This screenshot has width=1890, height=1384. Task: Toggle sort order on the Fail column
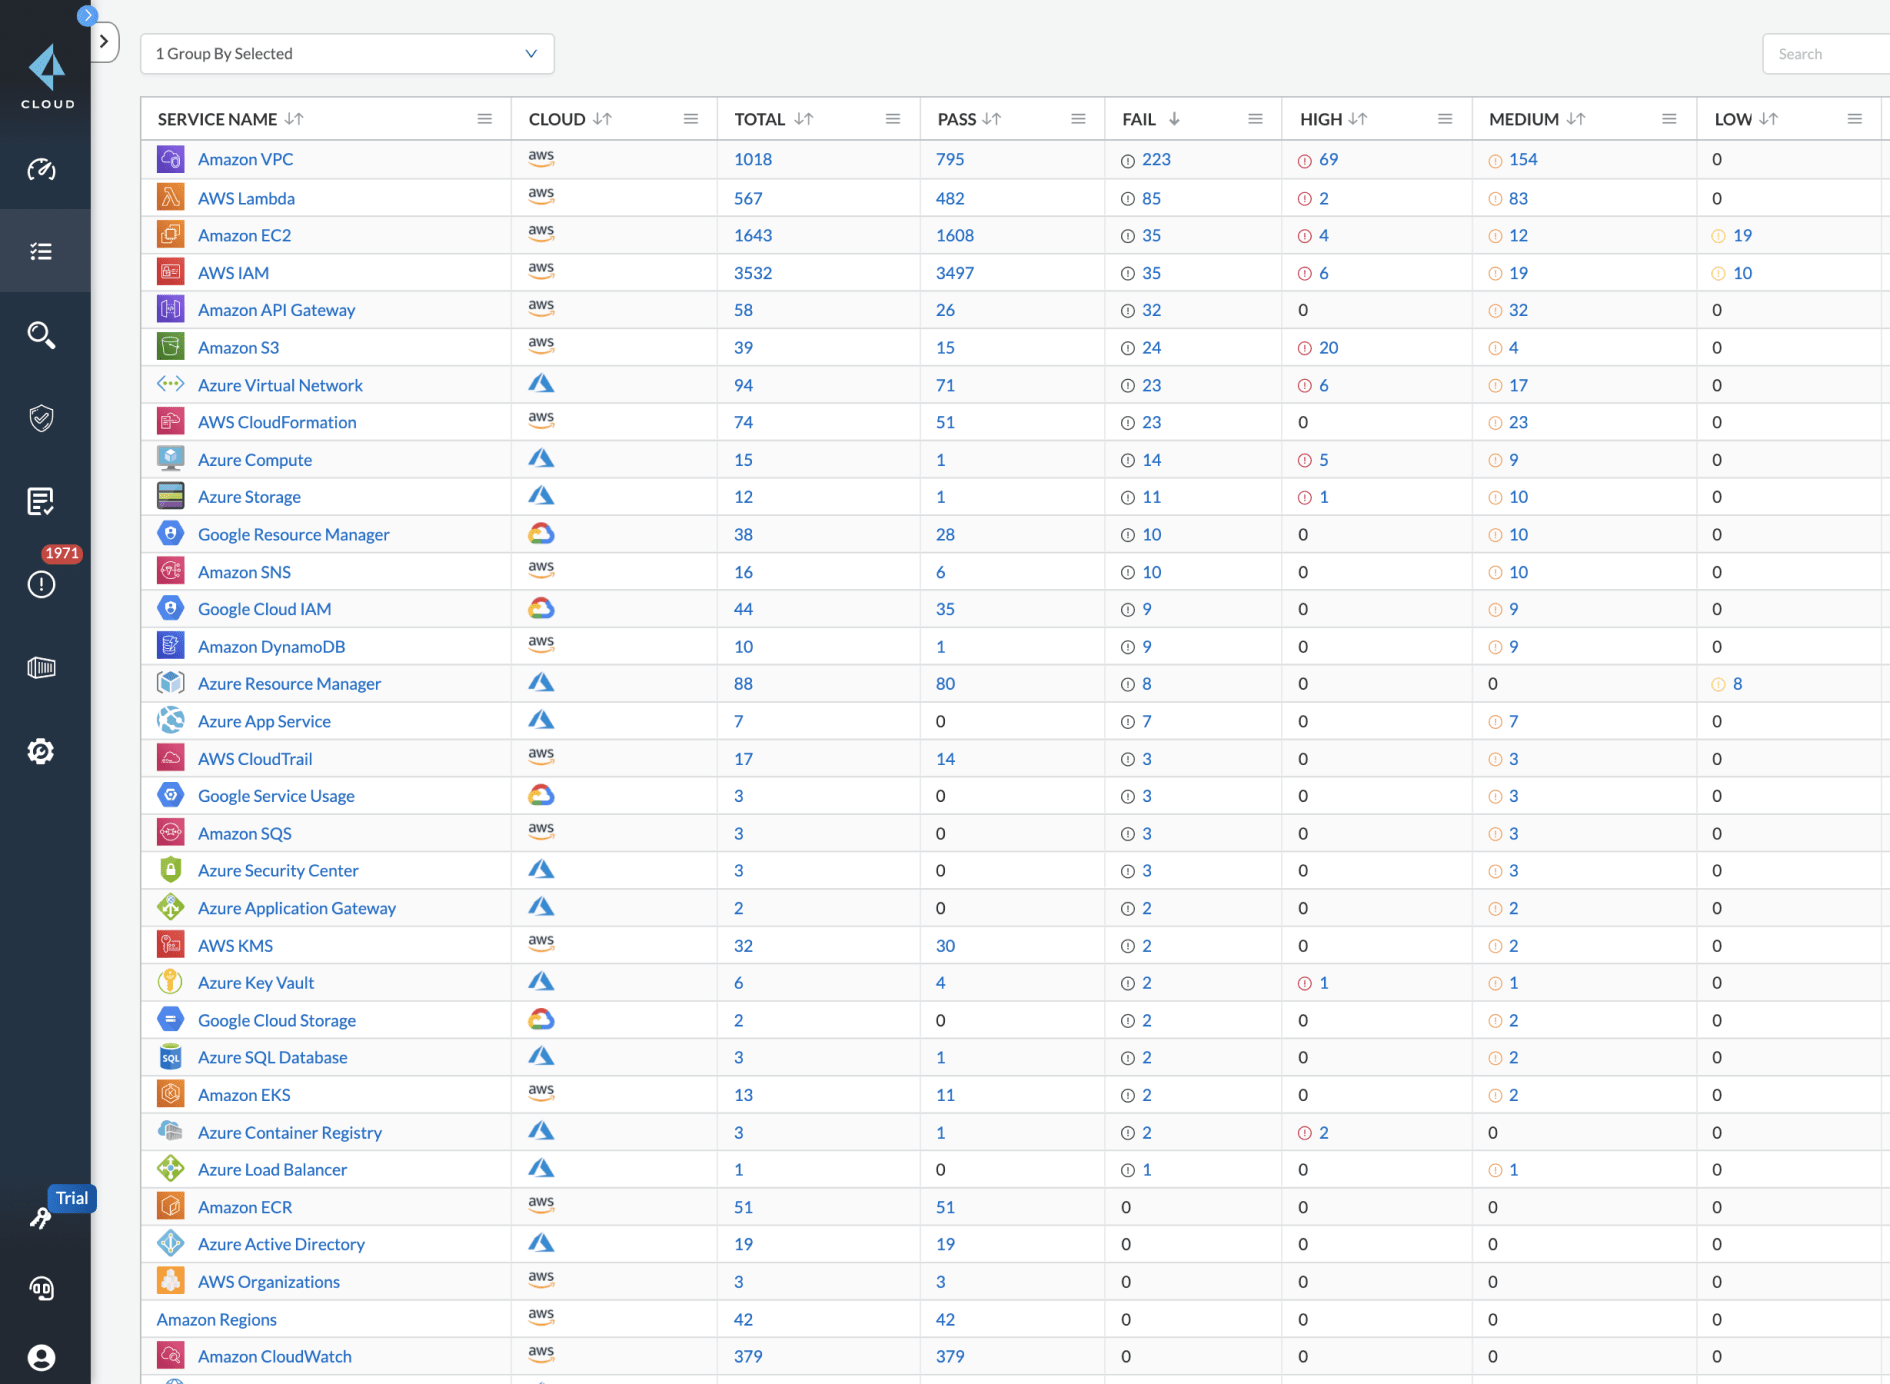click(x=1174, y=119)
